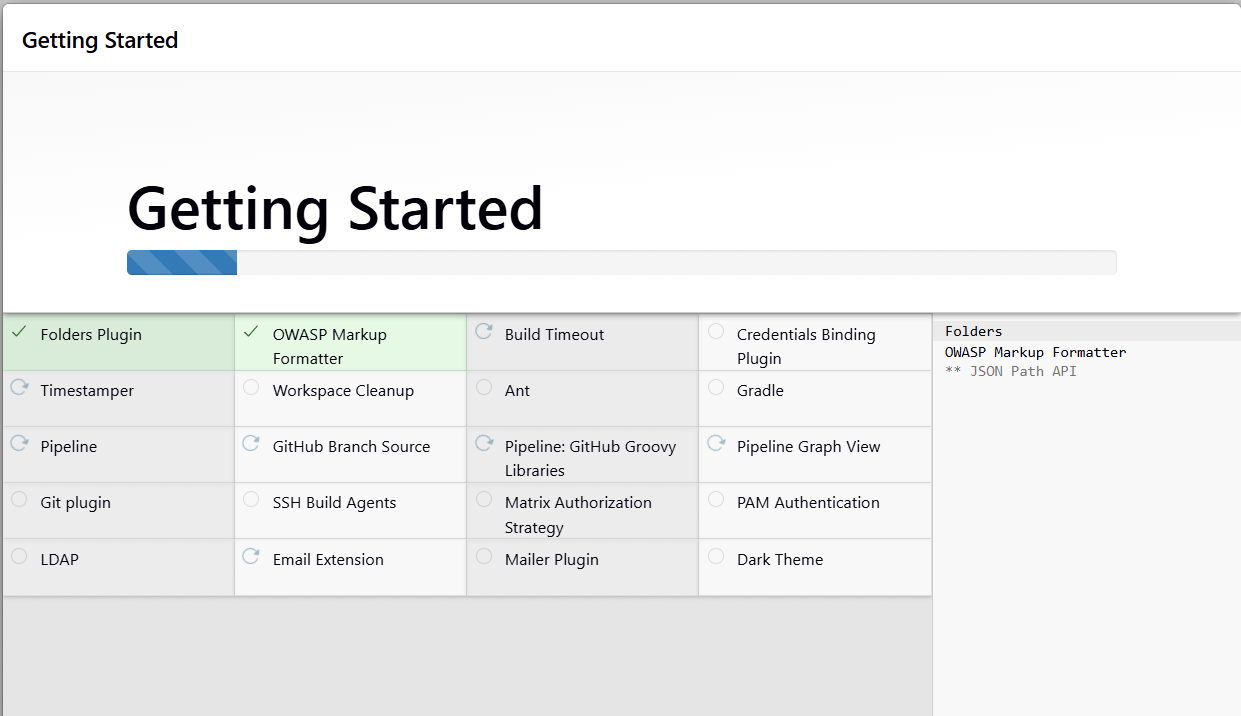Click the JSON Path API log line
Image resolution: width=1241 pixels, height=716 pixels.
click(x=1010, y=371)
